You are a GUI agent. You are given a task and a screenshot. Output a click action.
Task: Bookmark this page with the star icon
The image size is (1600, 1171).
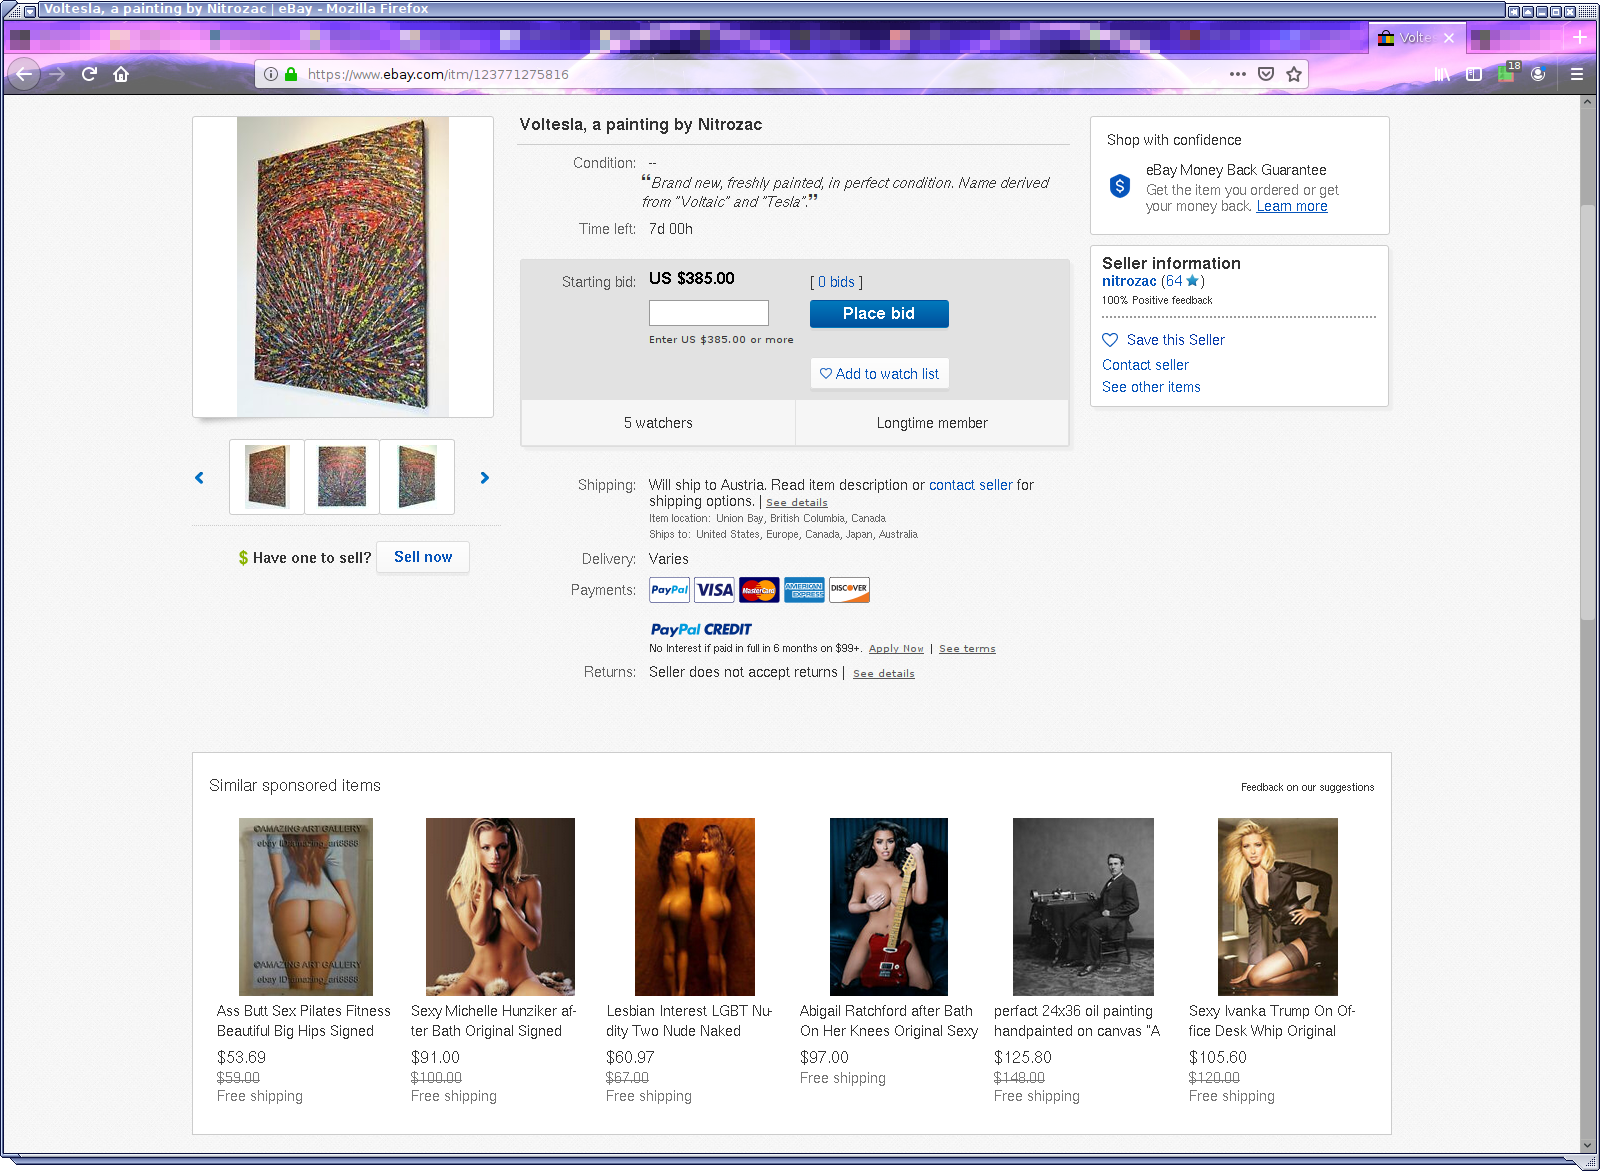click(1294, 74)
